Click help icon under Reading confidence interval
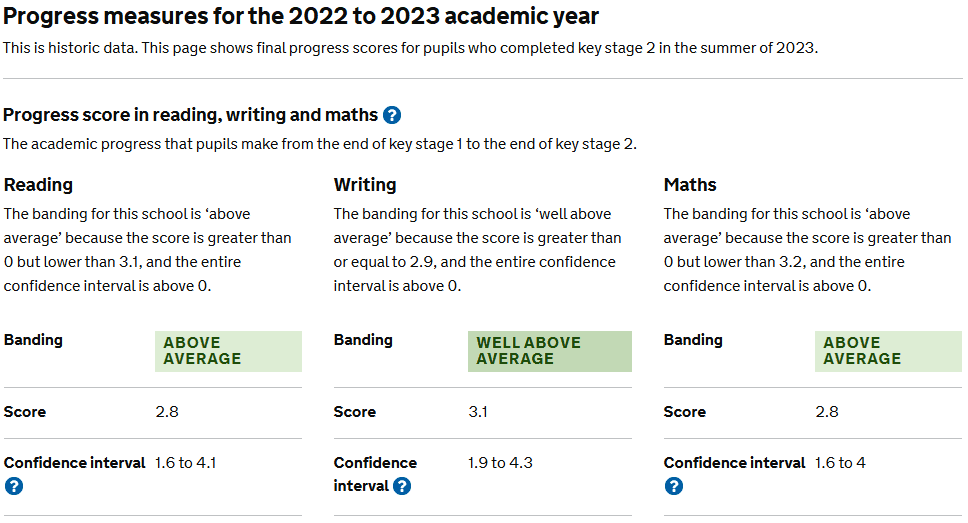968x523 pixels. [x=14, y=486]
